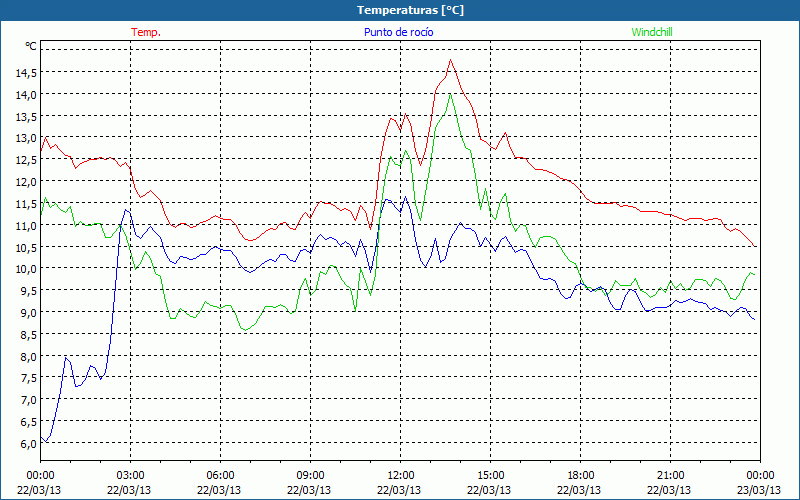Click the 18:00 time axis label
Image resolution: width=800 pixels, height=500 pixels.
click(580, 476)
